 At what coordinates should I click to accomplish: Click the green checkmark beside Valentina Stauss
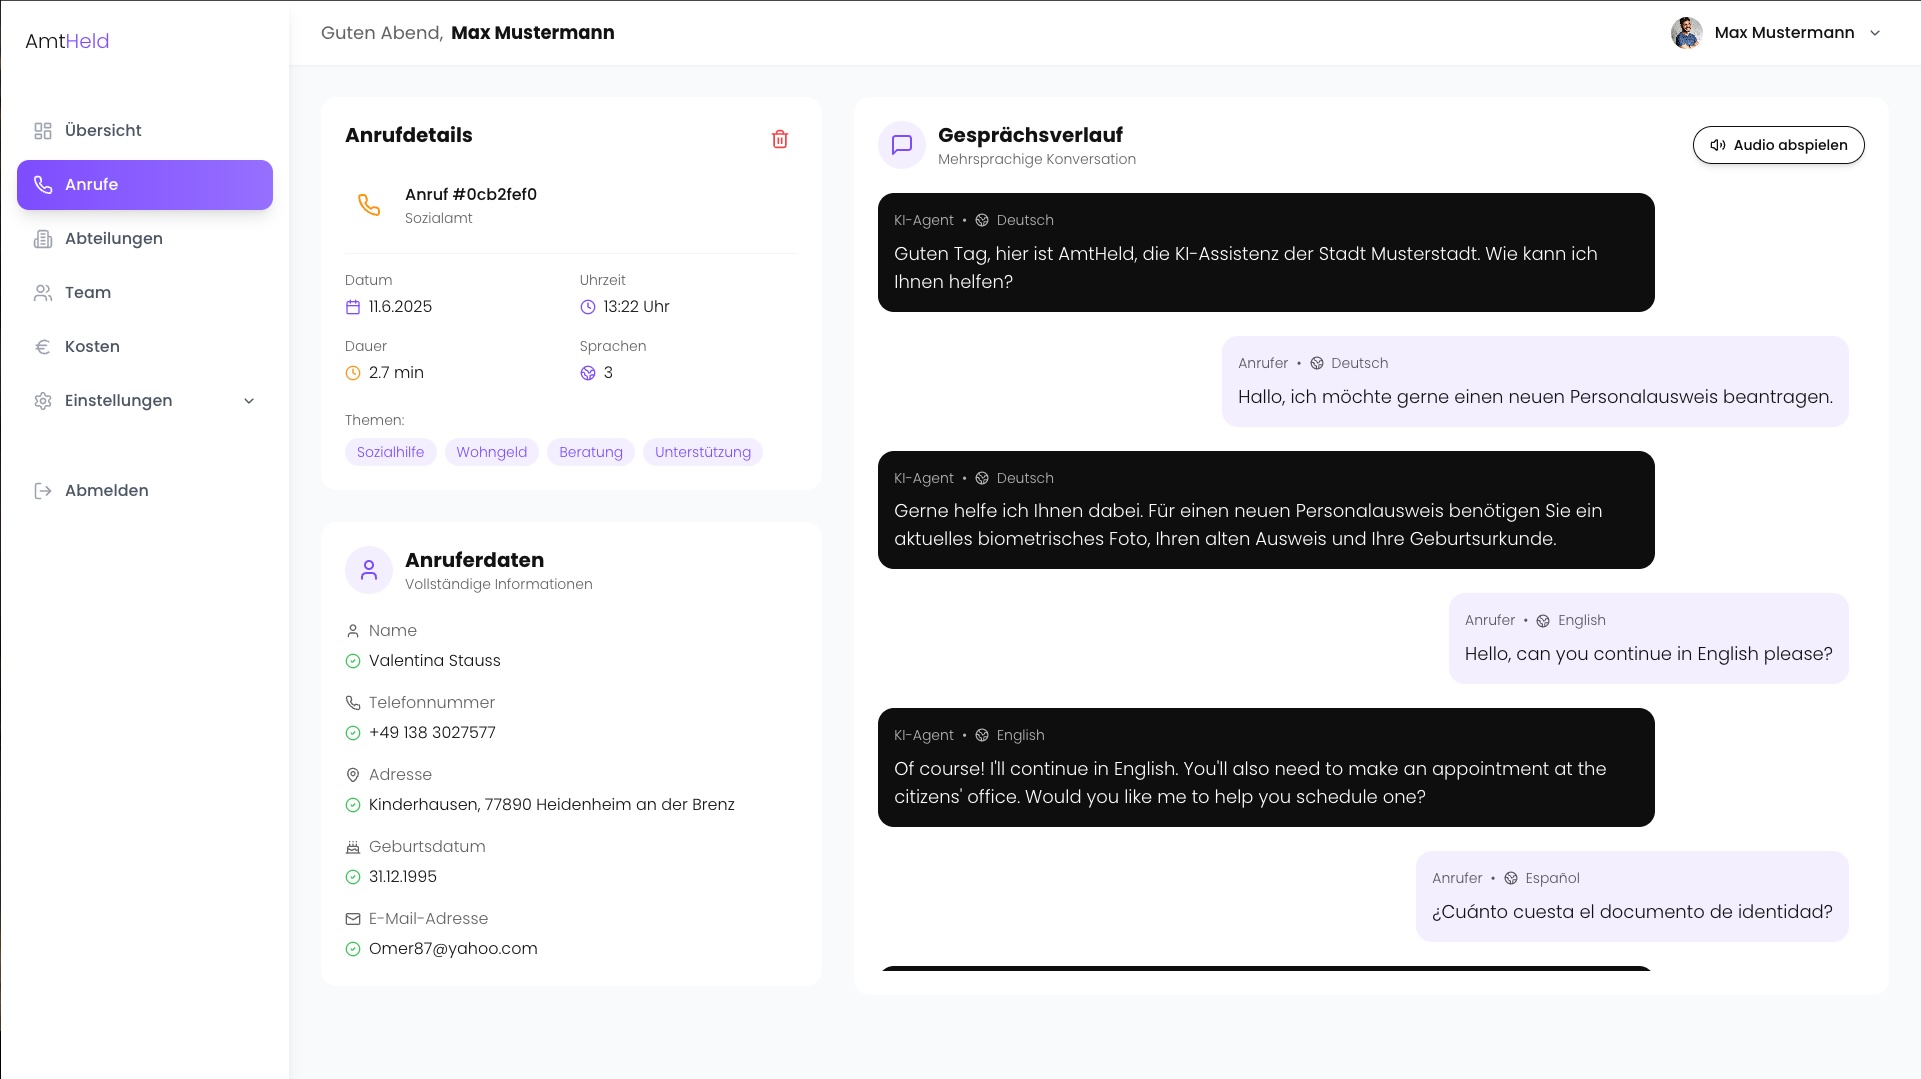point(353,661)
